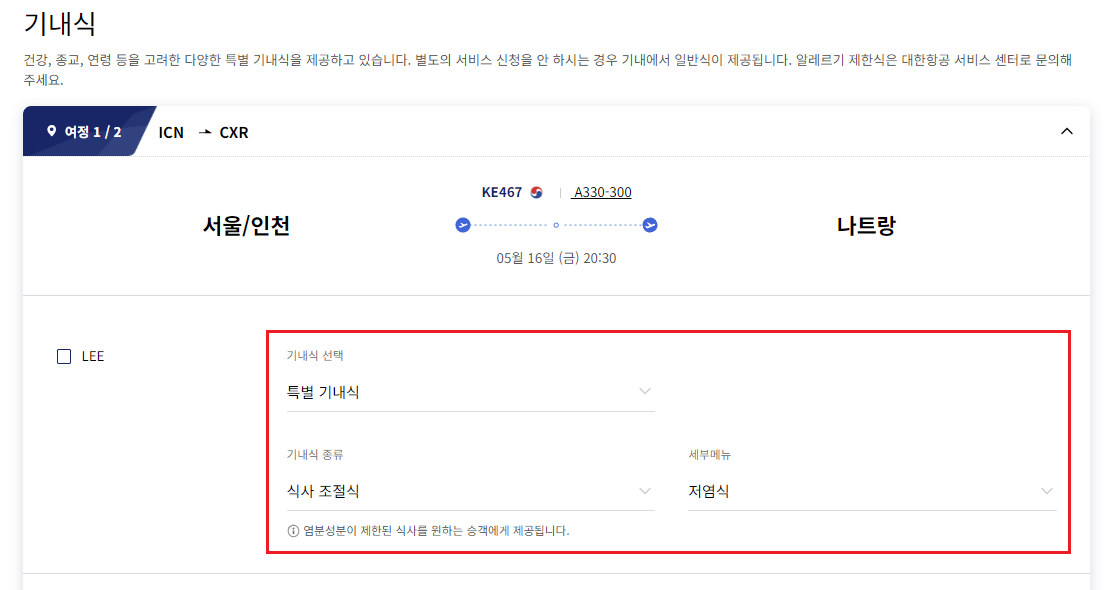Screen dimensions: 1113x590
Task: Click the airplane icon between ICN and CXR
Action: pos(203,131)
